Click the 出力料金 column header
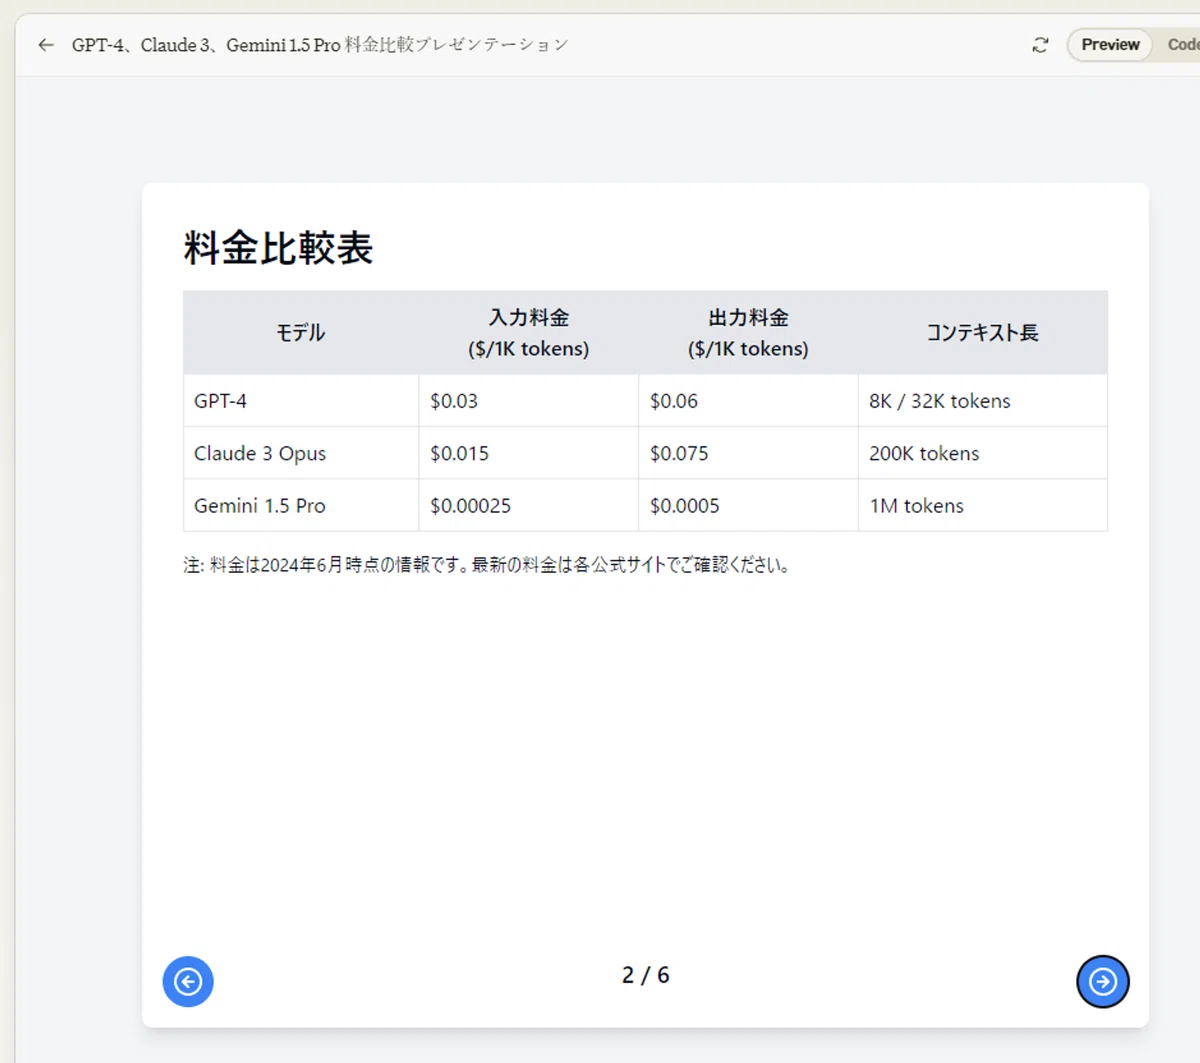Image resolution: width=1200 pixels, height=1063 pixels. (748, 333)
